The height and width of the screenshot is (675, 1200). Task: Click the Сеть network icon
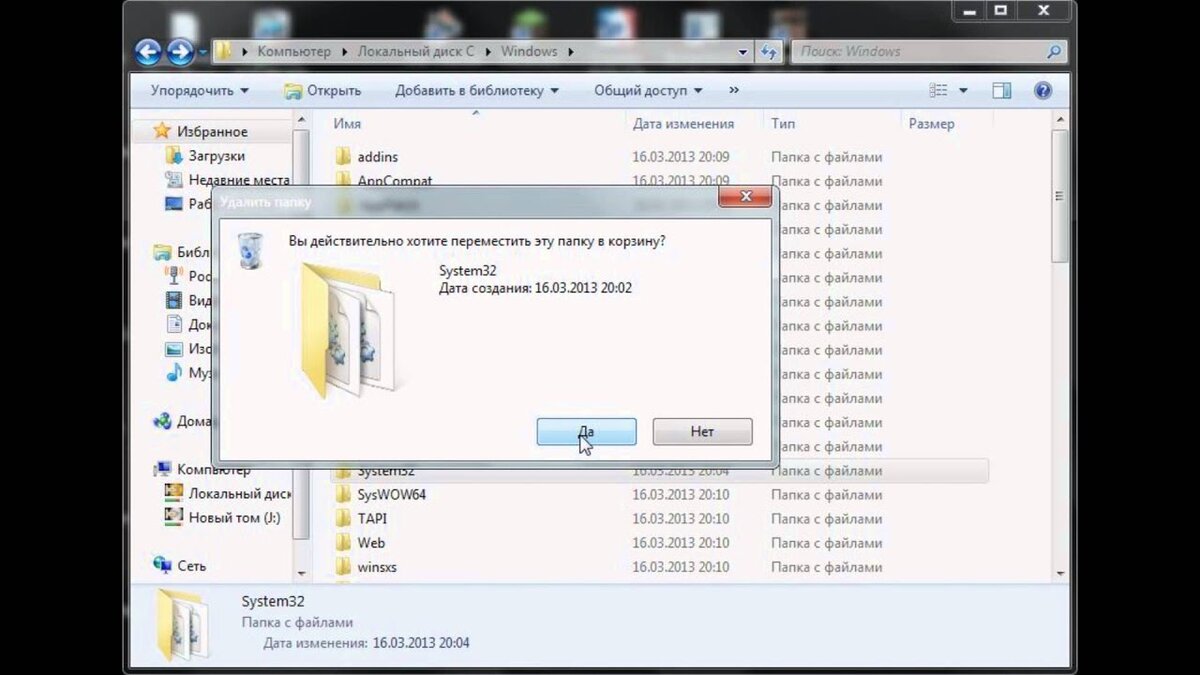[162, 565]
